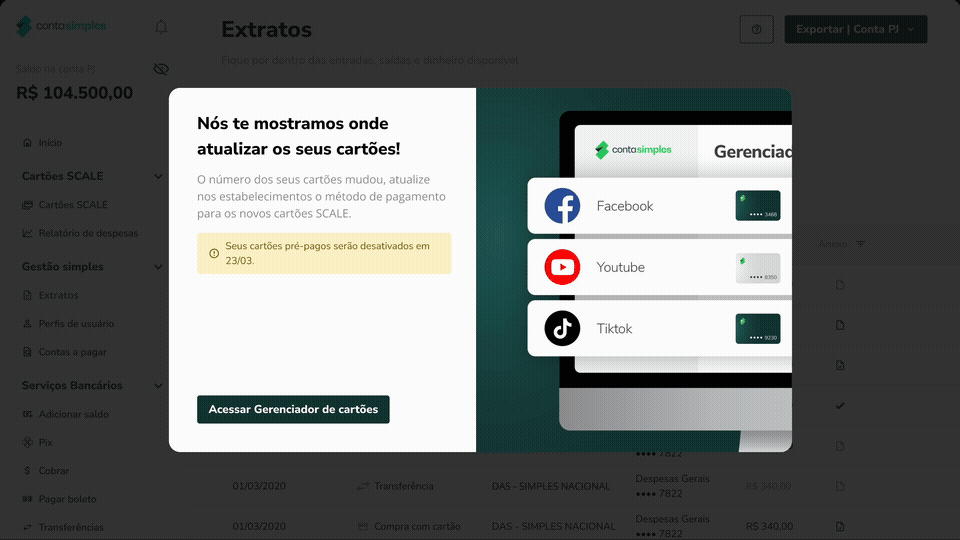Click the help question mark button
The width and height of the screenshot is (960, 540).
tap(757, 29)
